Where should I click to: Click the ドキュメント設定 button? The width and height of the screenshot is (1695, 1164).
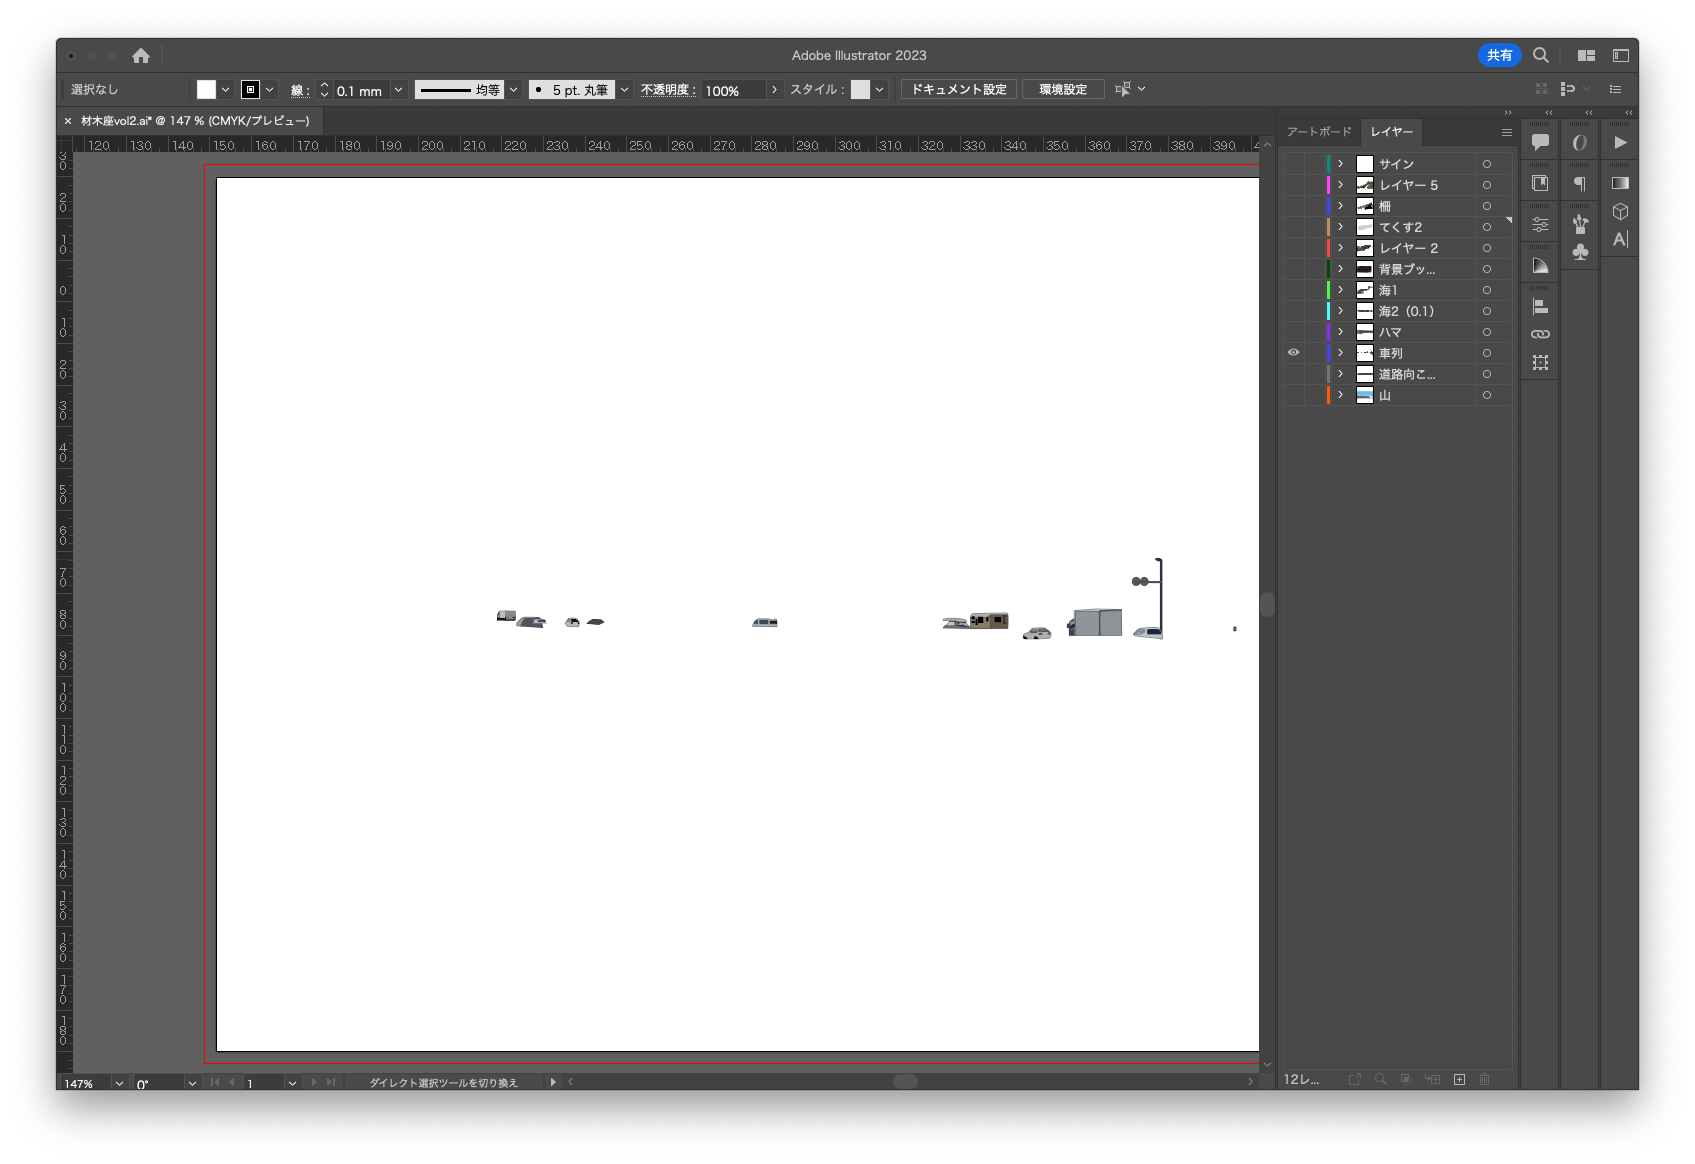[x=958, y=90]
